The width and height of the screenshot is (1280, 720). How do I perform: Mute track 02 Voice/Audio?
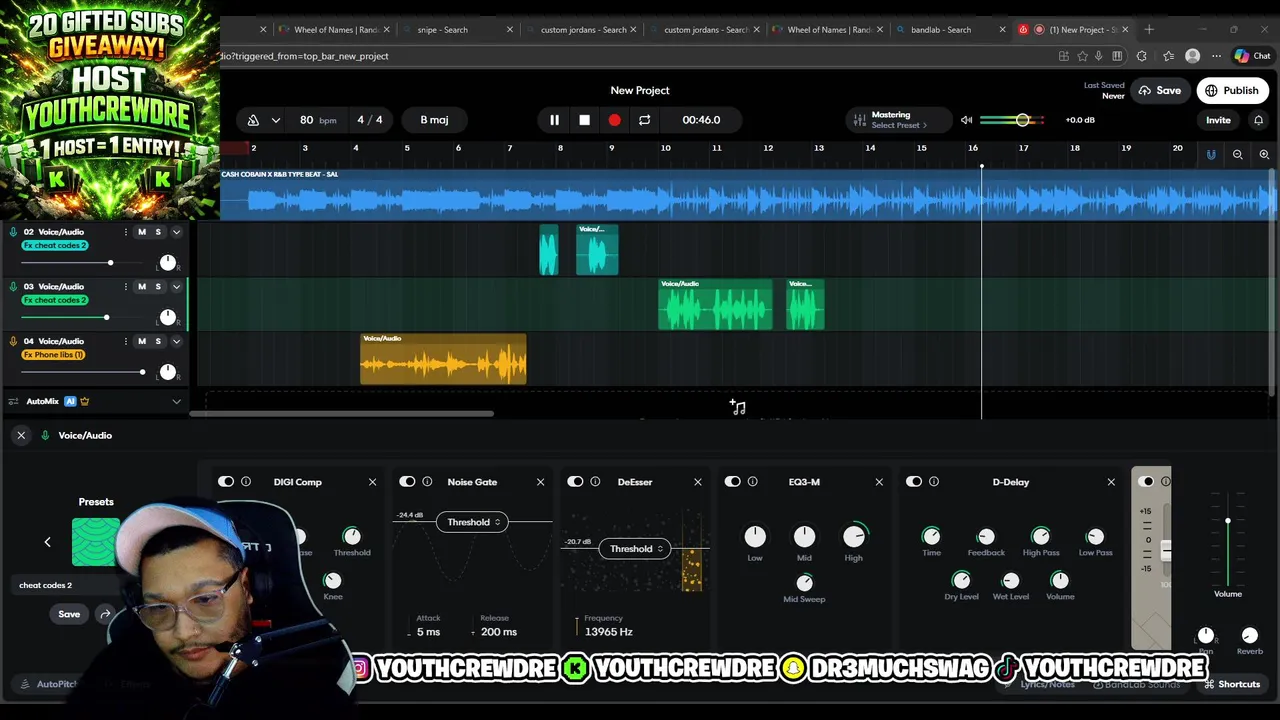click(141, 232)
